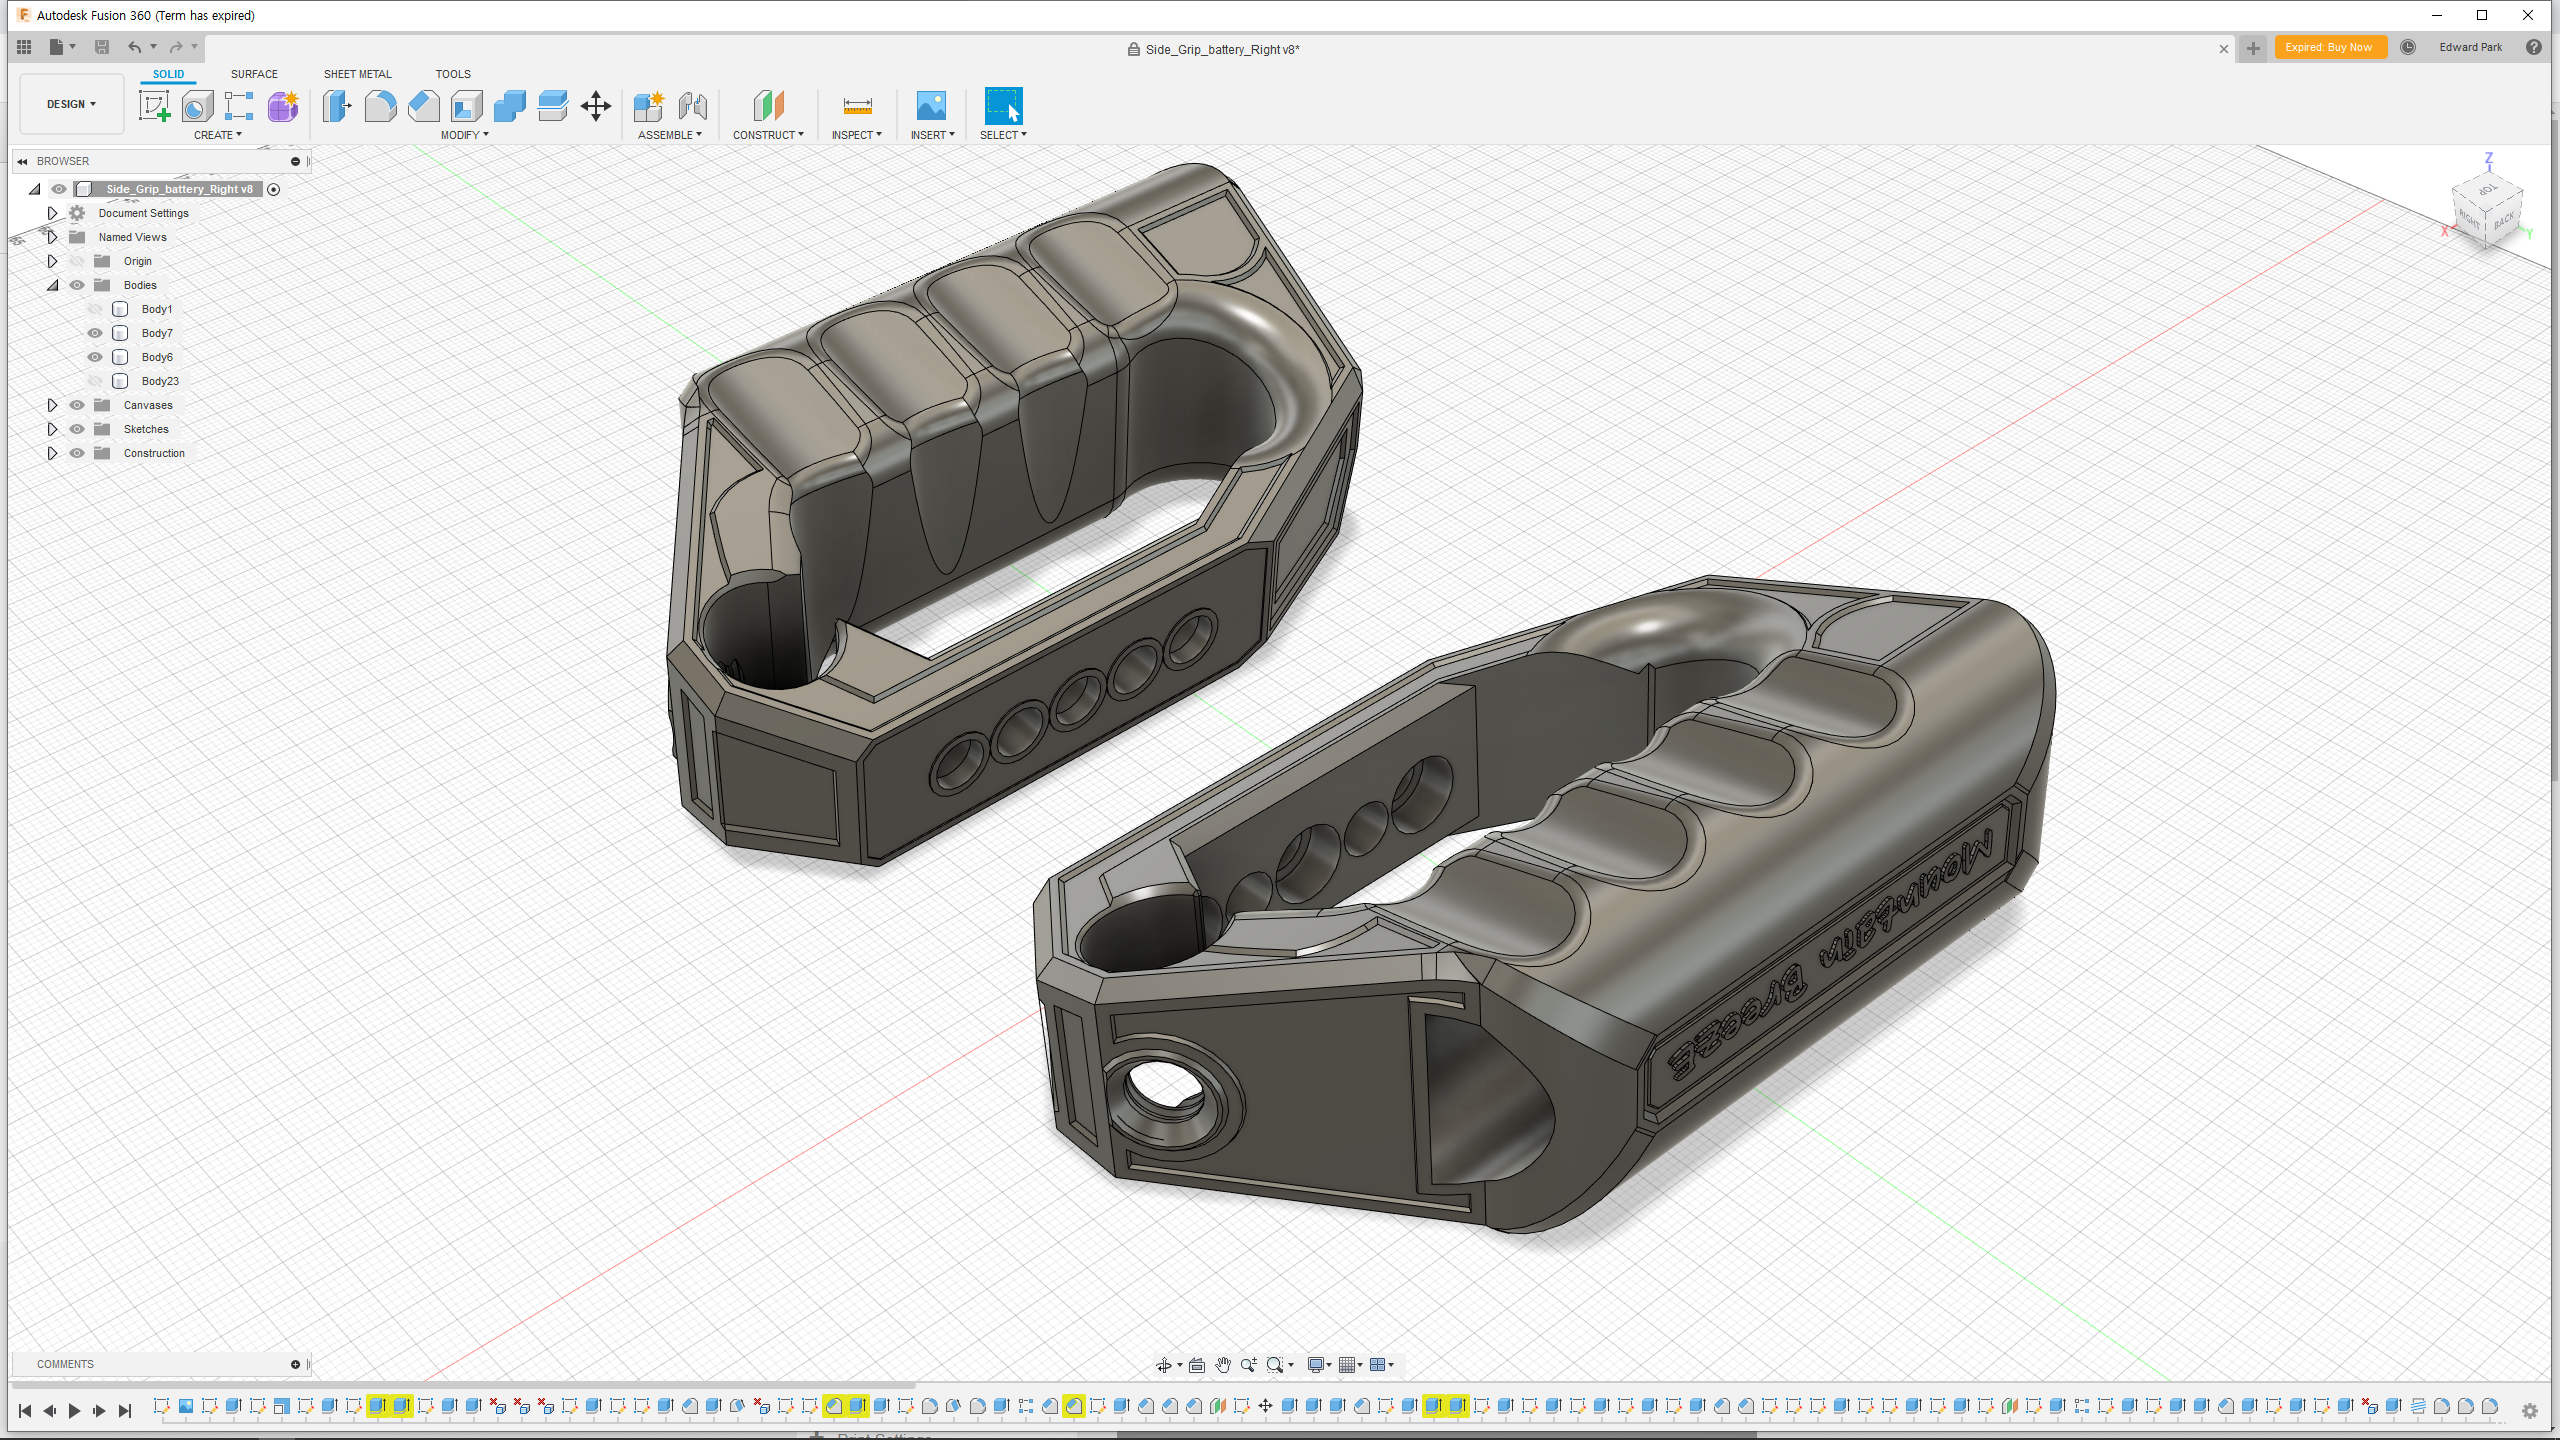The height and width of the screenshot is (1440, 2560).
Task: Open the CONSTRUCT menu dropdown
Action: [x=768, y=135]
